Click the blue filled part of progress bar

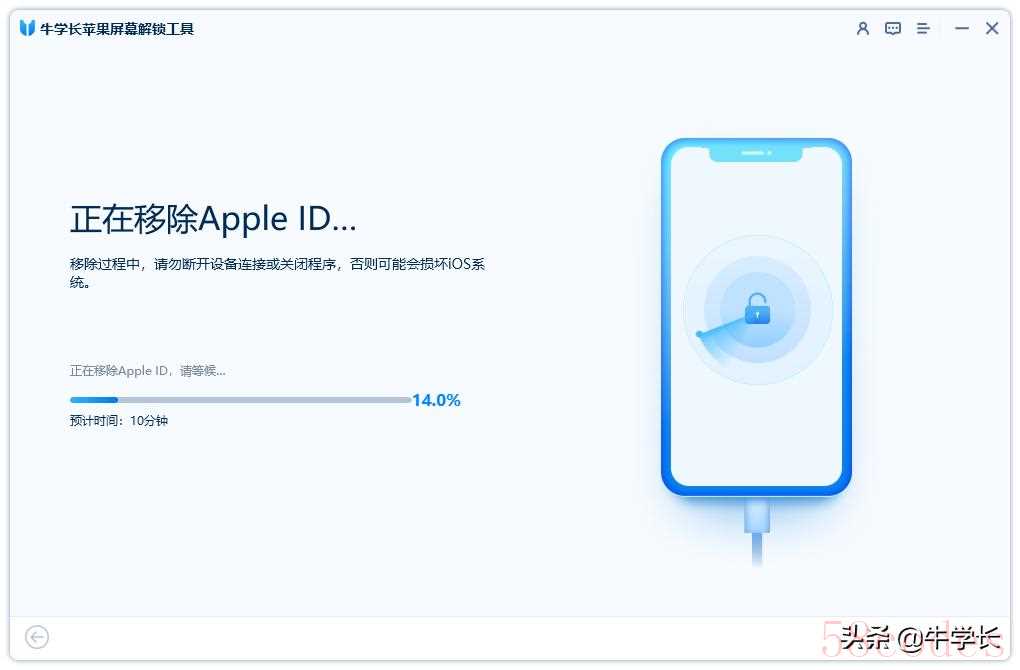(94, 400)
